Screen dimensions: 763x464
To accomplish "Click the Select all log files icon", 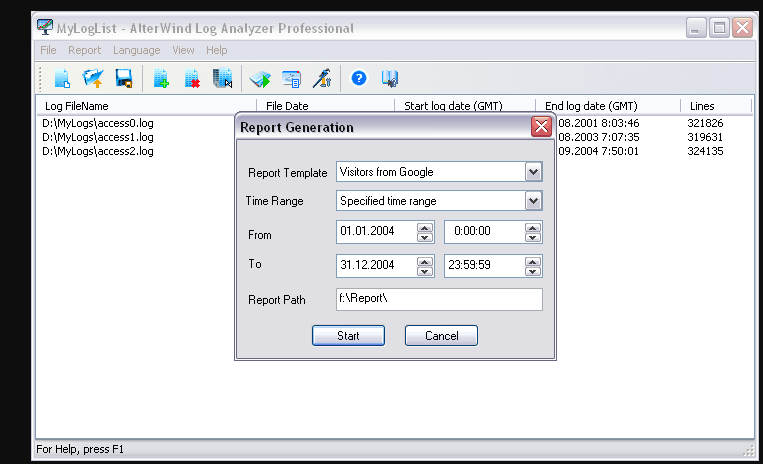I will pyautogui.click(x=223, y=78).
